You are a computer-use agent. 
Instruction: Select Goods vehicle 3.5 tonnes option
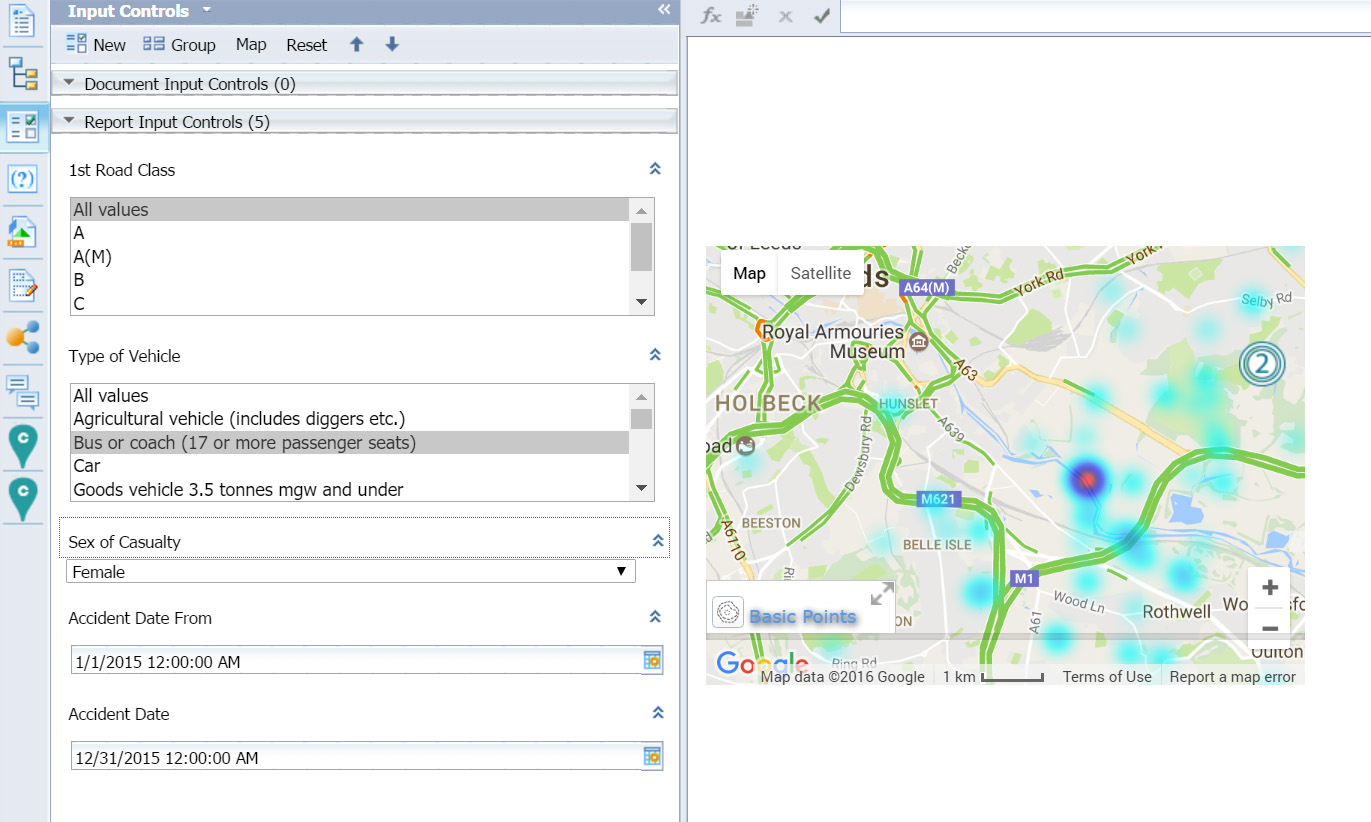[350, 489]
